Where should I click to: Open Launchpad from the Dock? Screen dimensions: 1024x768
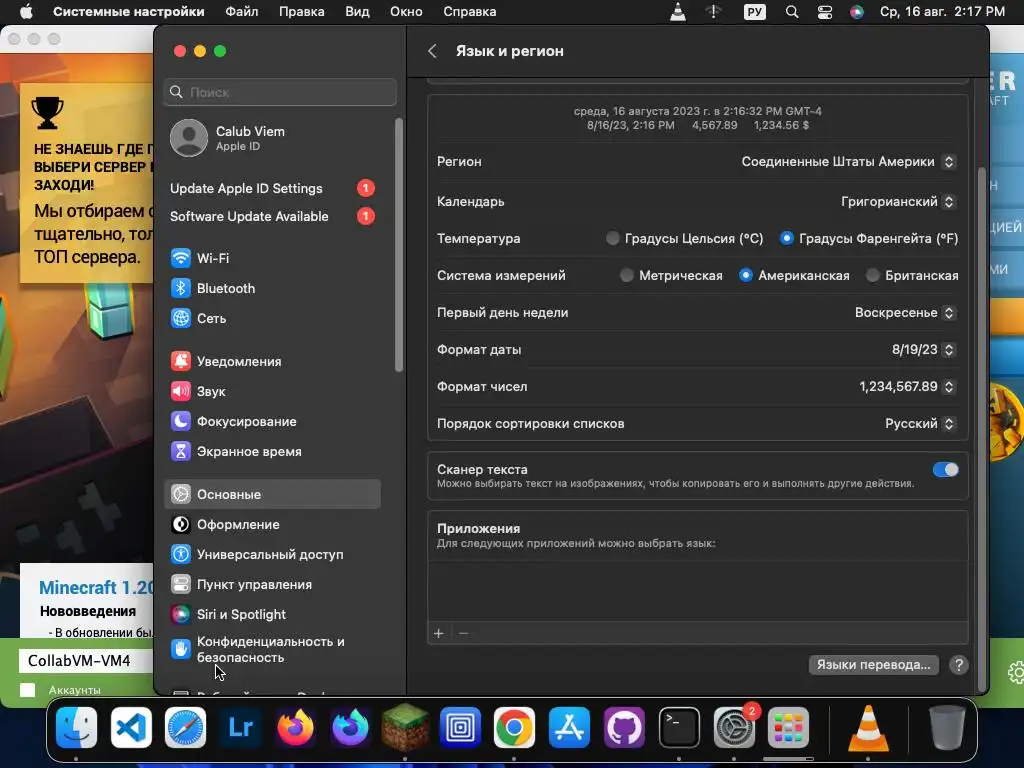pos(788,727)
